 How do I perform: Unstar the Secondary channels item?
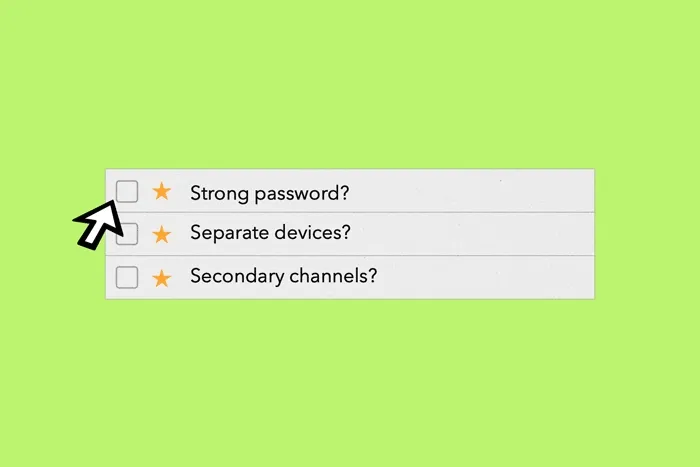click(161, 278)
